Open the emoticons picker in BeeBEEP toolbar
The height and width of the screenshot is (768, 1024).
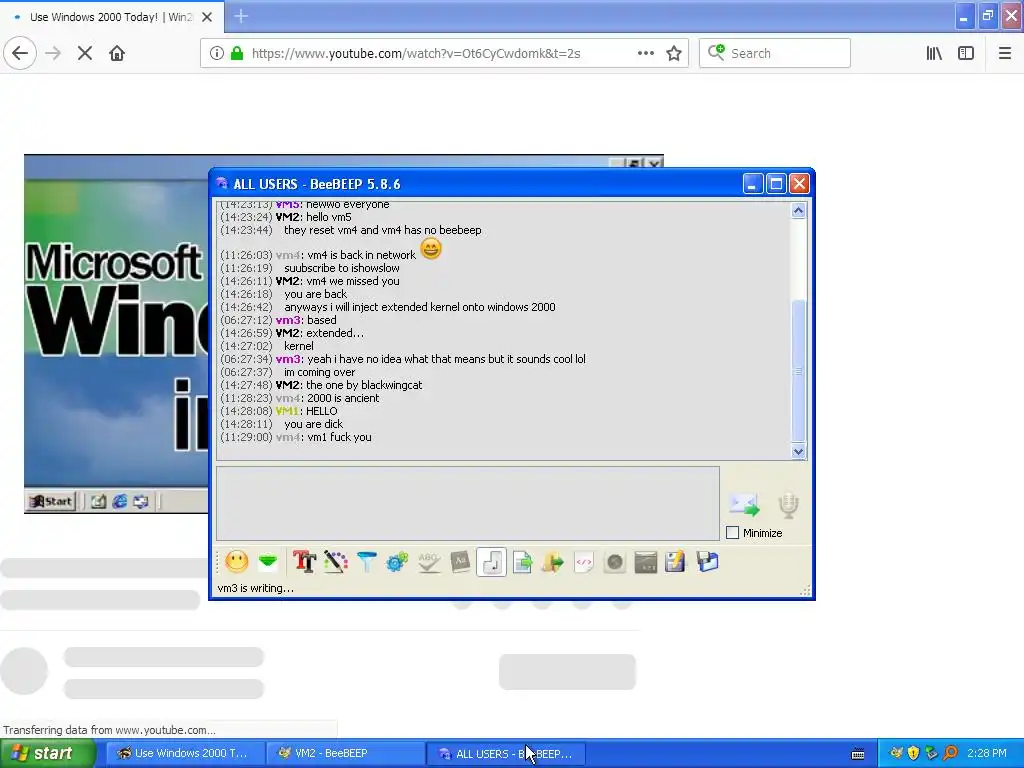(237, 562)
